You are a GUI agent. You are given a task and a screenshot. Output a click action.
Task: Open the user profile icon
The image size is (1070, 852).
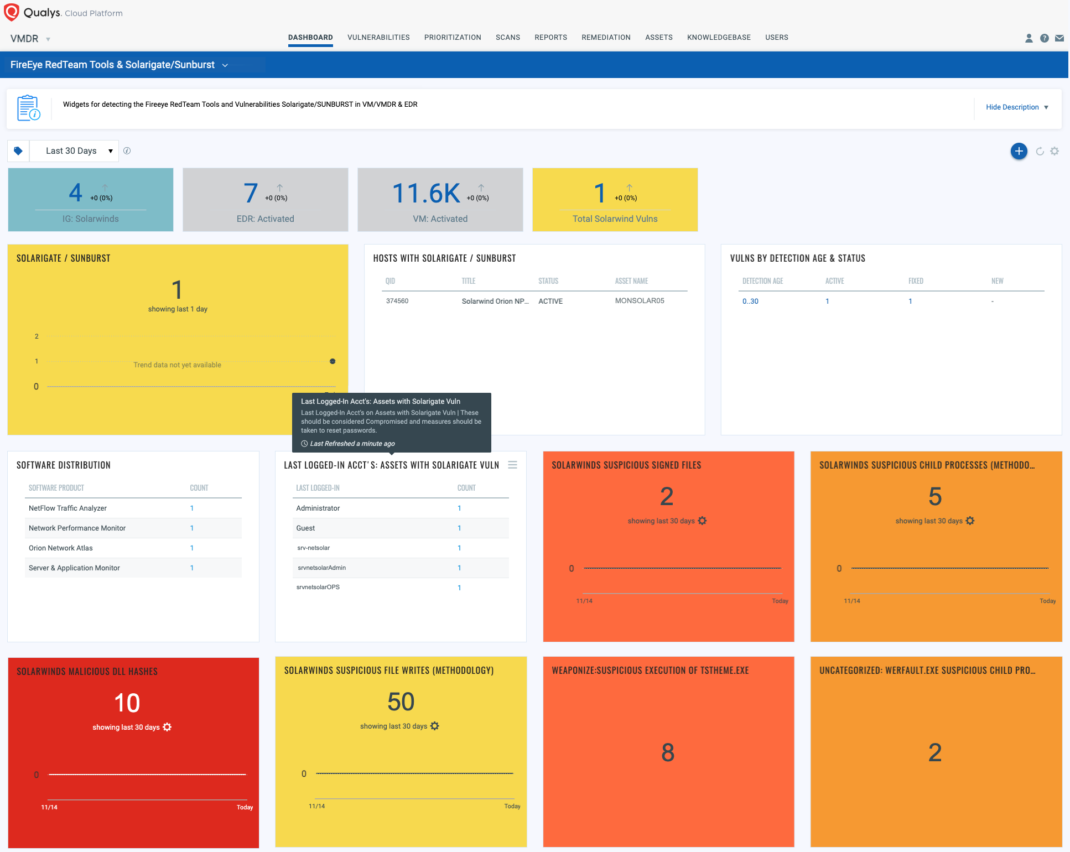(x=1028, y=38)
